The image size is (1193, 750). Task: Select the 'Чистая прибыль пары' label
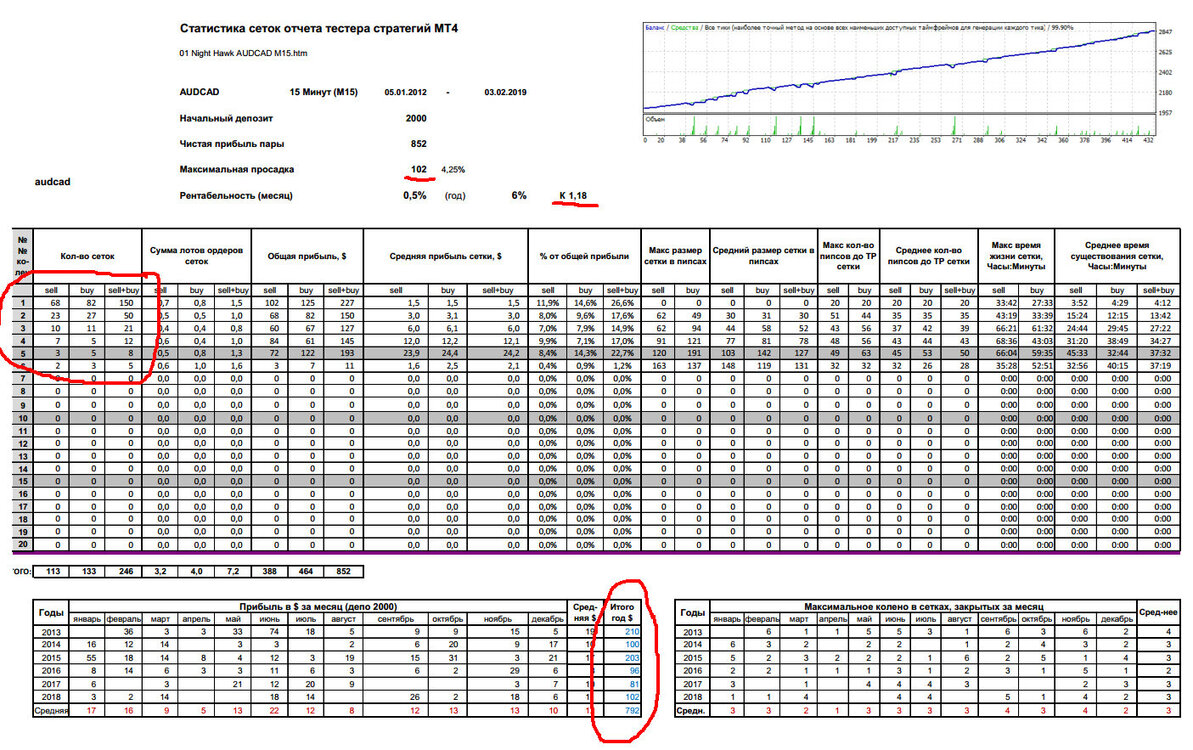point(231,144)
